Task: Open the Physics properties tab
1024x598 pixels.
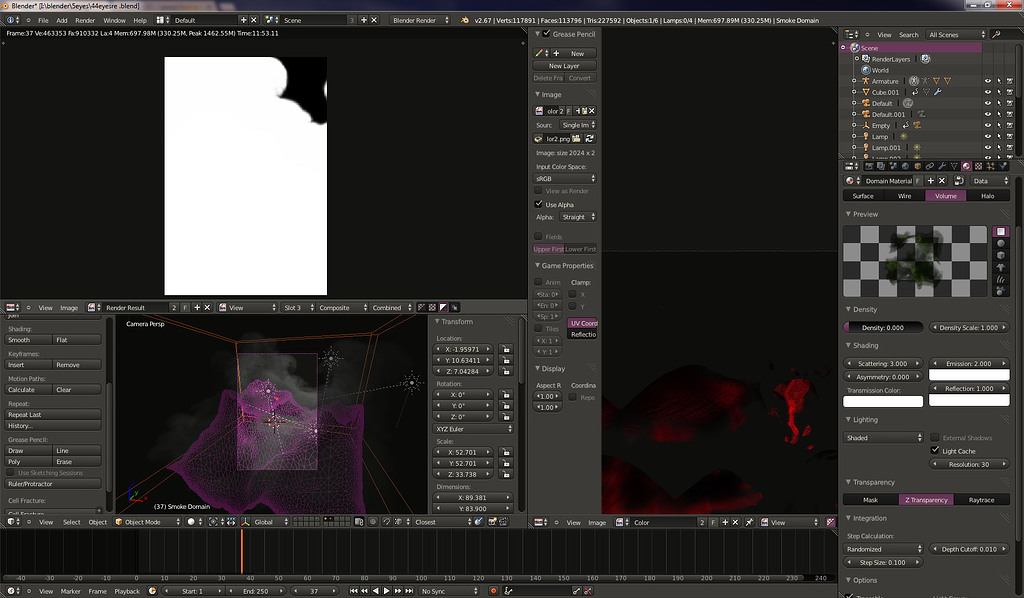Action: 1004,166
